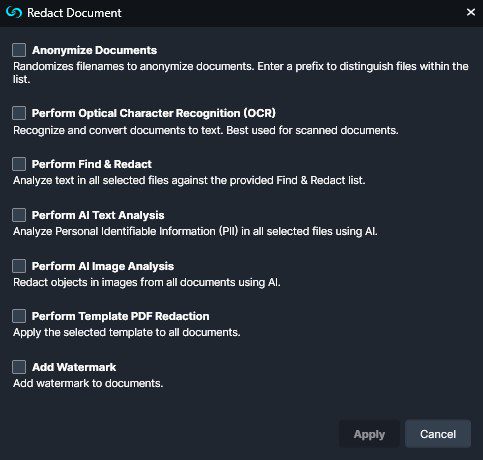Click the "Add Watermark" heading label
The image size is (483, 460).
point(74,367)
